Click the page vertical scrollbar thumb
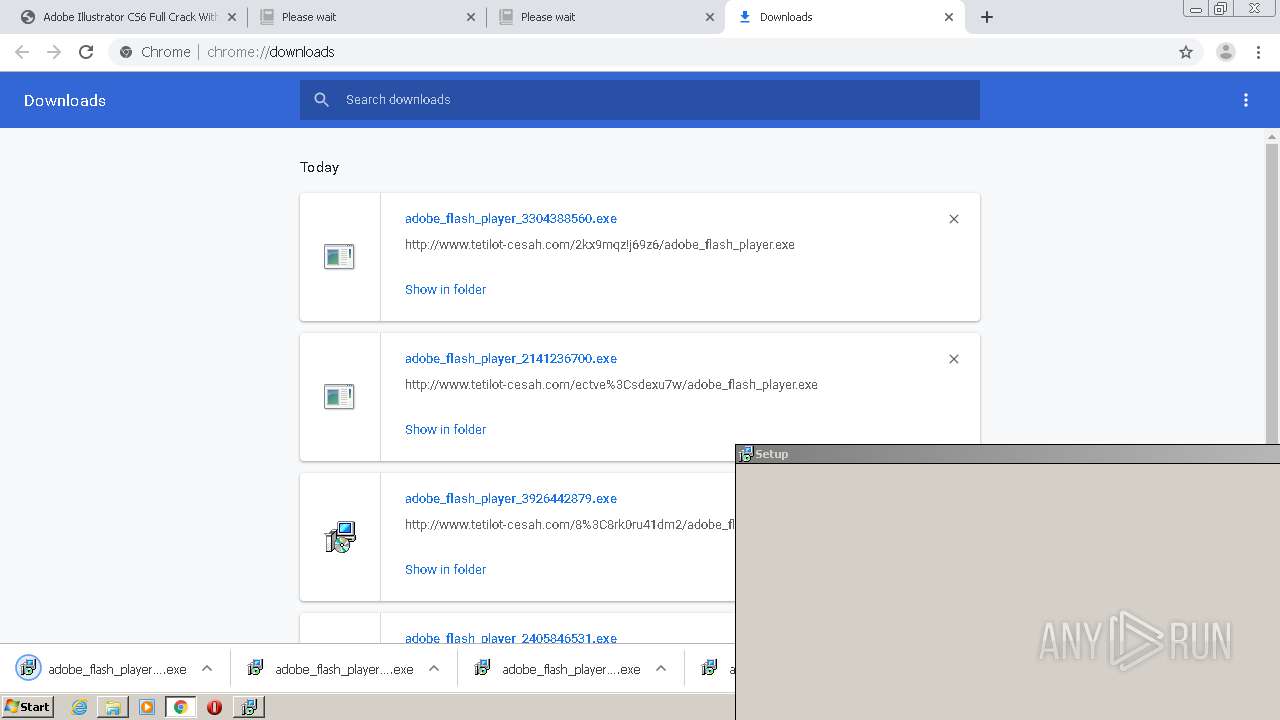The height and width of the screenshot is (720, 1280). pyautogui.click(x=1272, y=294)
